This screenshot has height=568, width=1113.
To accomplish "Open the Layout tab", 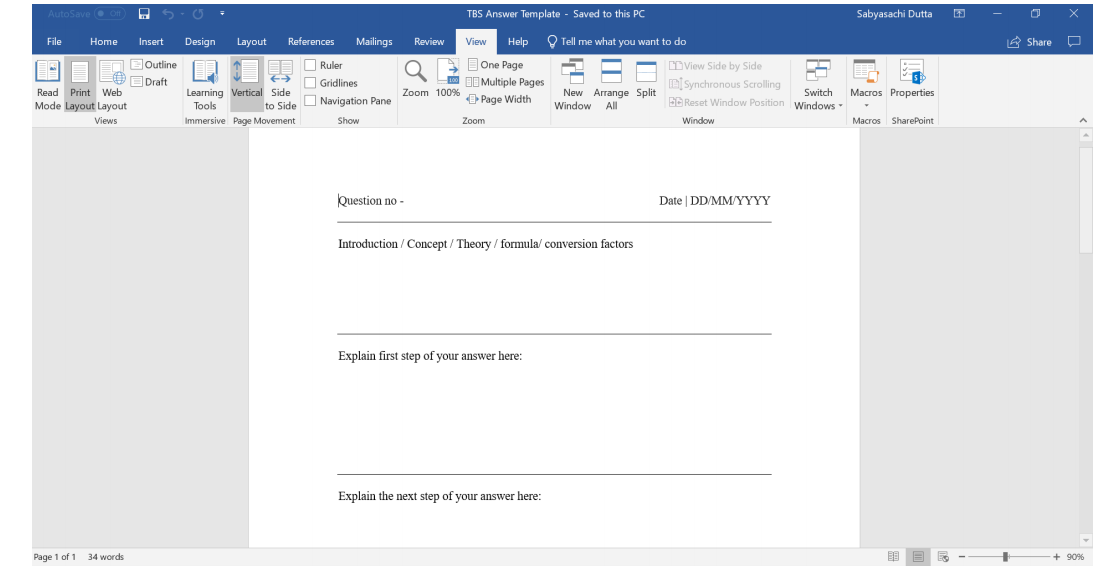I will (x=251, y=41).
